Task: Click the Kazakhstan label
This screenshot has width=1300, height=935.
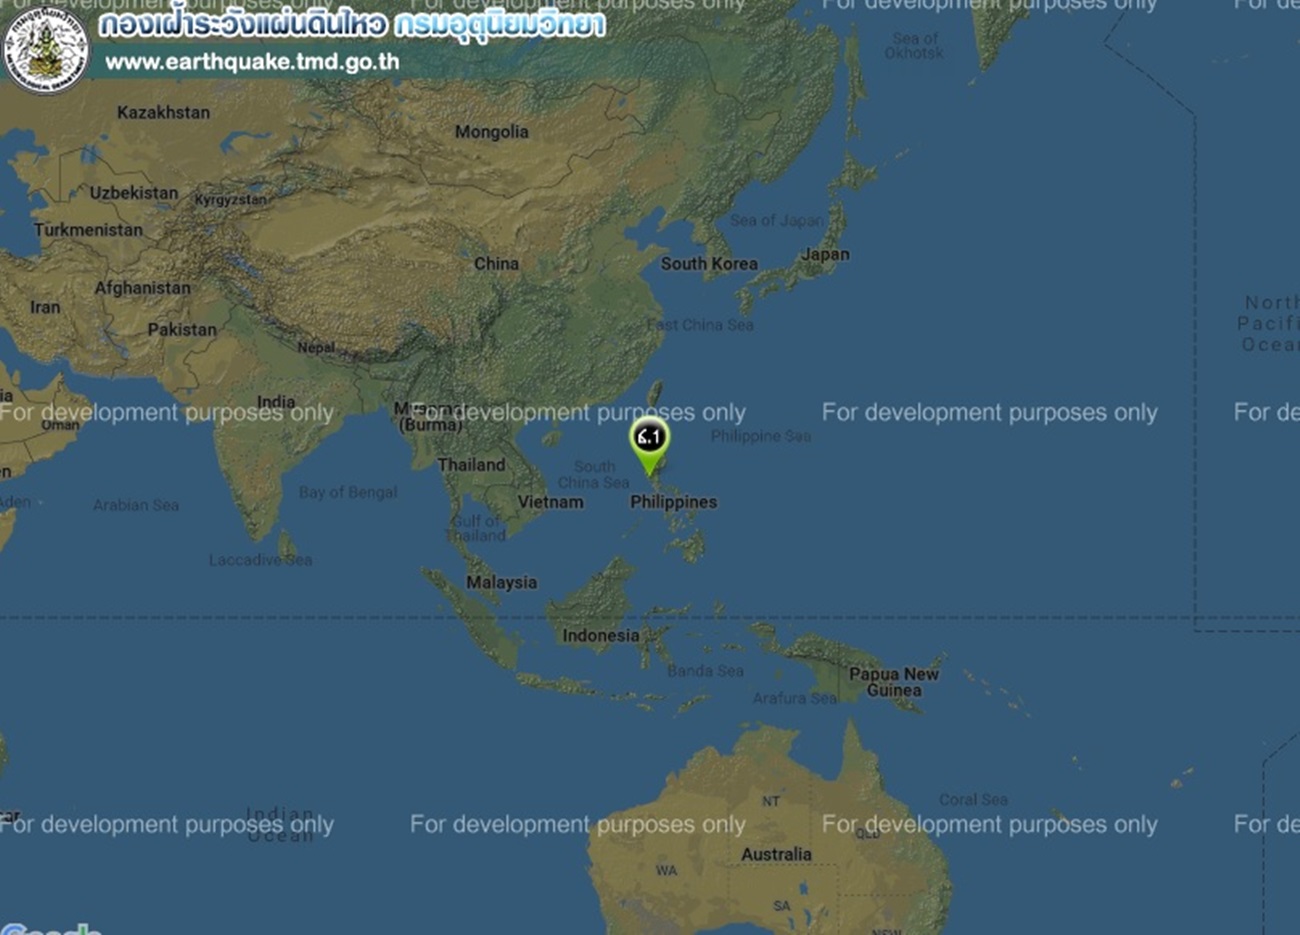Action: pyautogui.click(x=163, y=112)
